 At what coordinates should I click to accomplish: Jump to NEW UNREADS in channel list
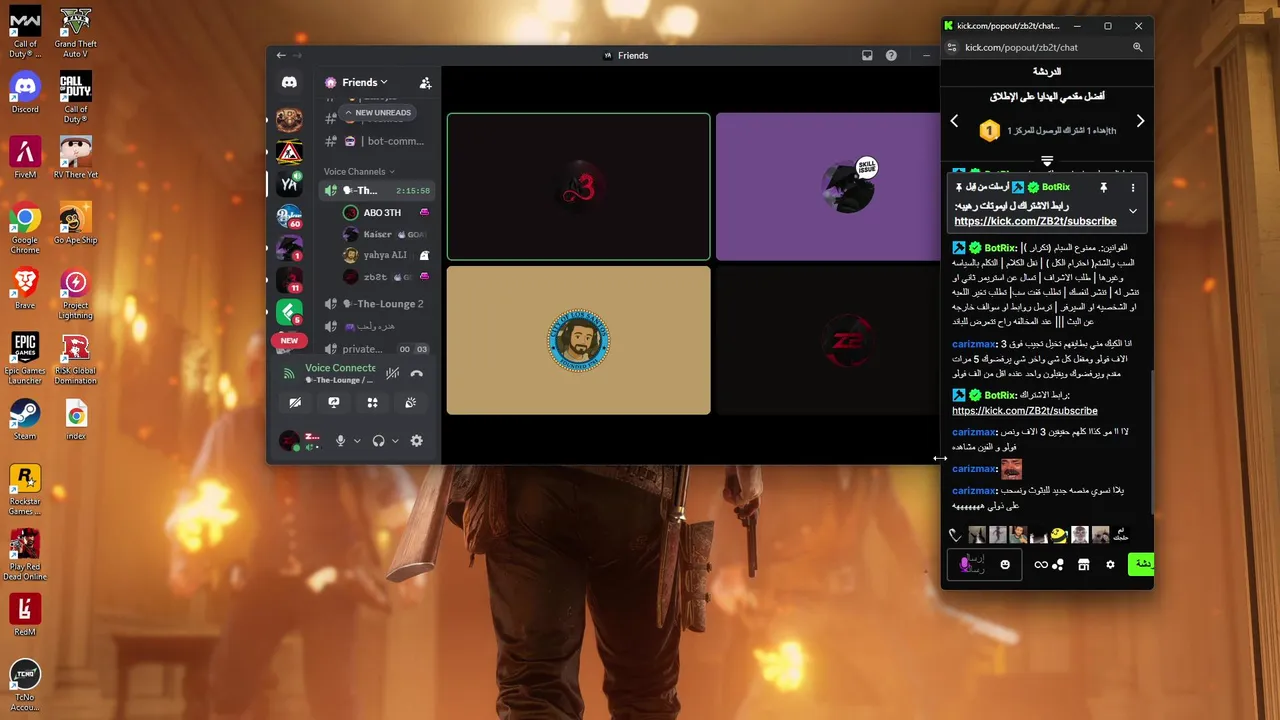point(377,113)
